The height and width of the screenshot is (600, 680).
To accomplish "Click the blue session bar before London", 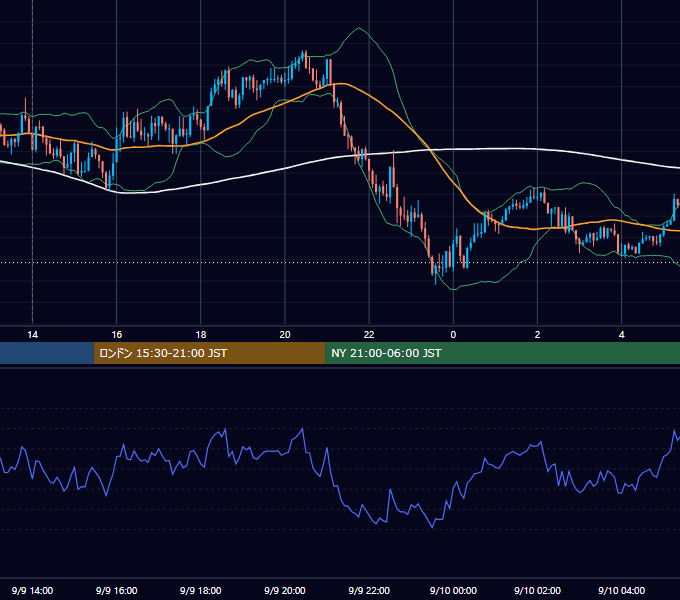I will tap(47, 353).
